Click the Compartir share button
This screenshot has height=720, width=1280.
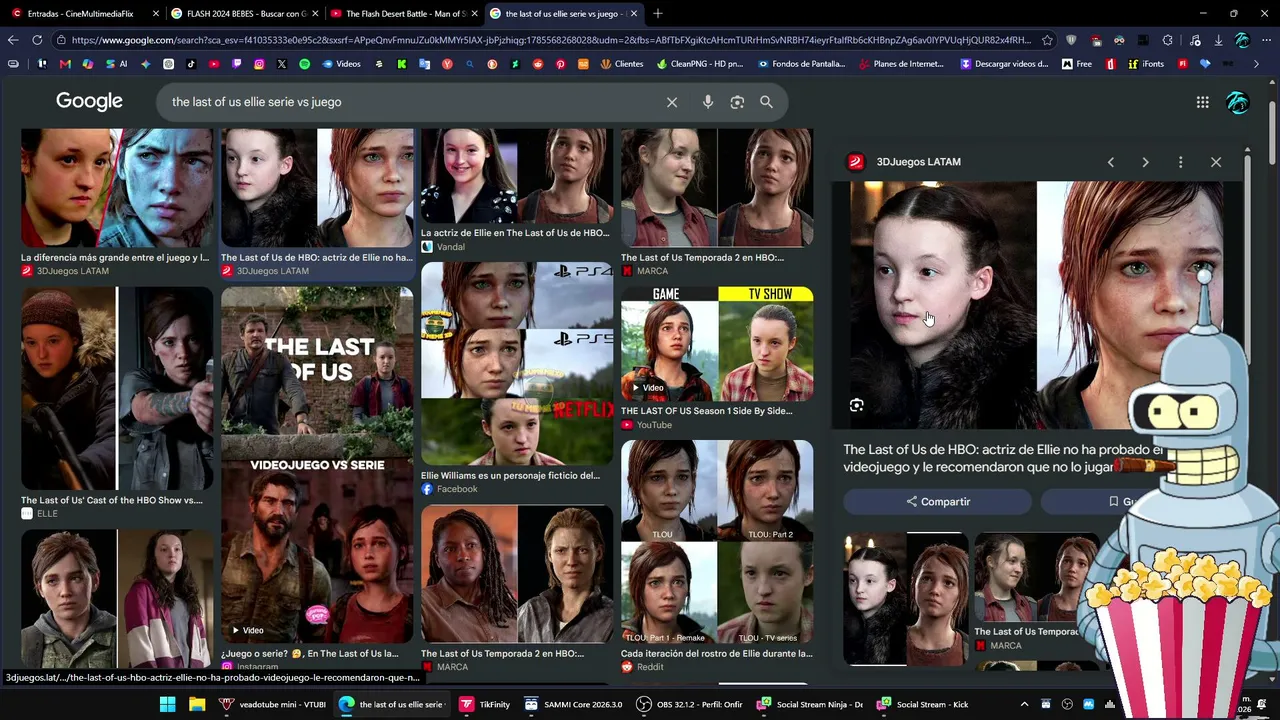(x=938, y=502)
